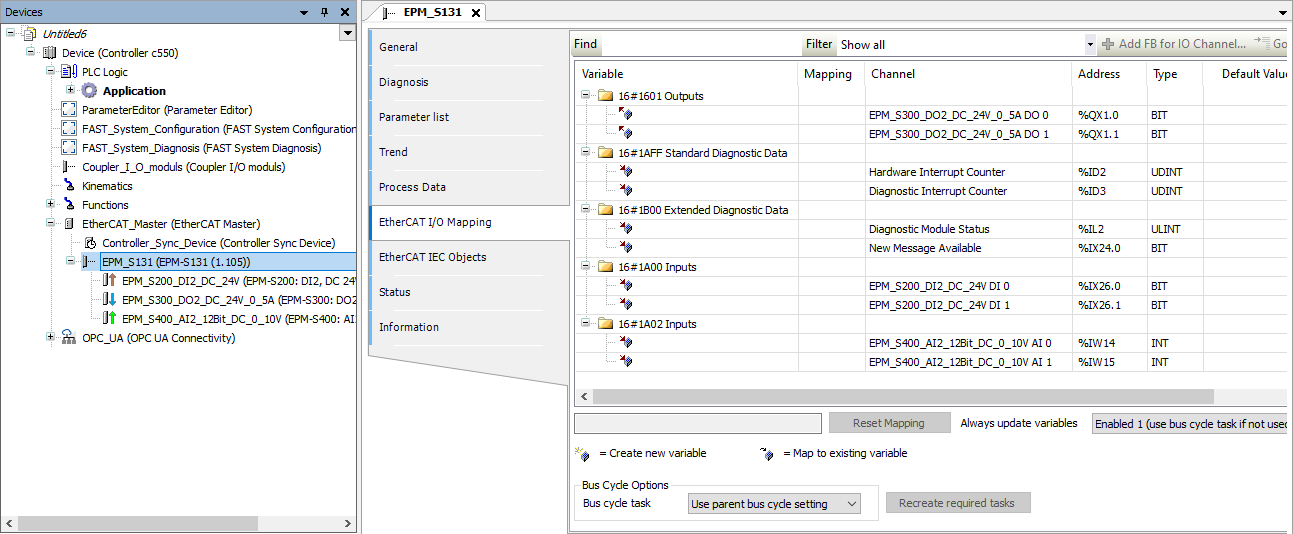1293x534 pixels.
Task: Pin the Devices panel
Action: (x=324, y=12)
